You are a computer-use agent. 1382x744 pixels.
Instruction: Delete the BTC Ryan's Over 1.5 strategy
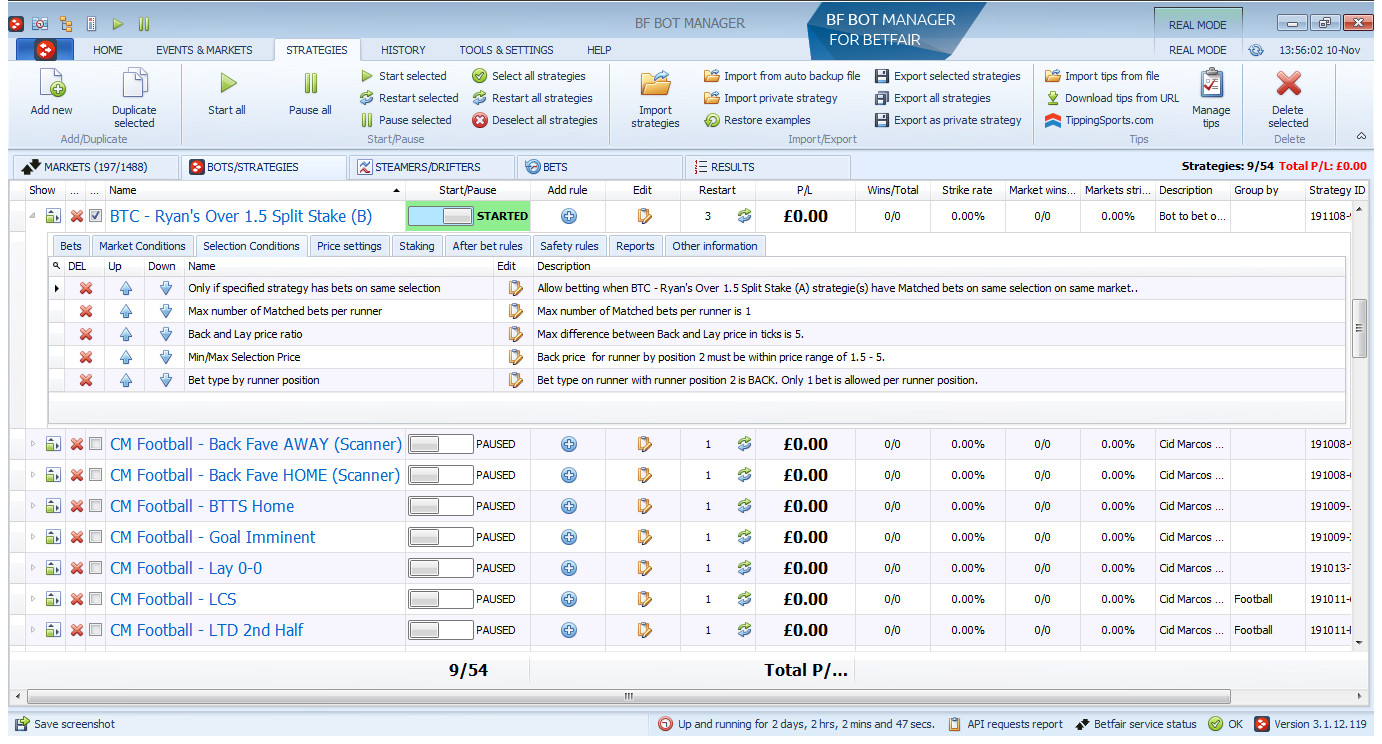point(76,216)
